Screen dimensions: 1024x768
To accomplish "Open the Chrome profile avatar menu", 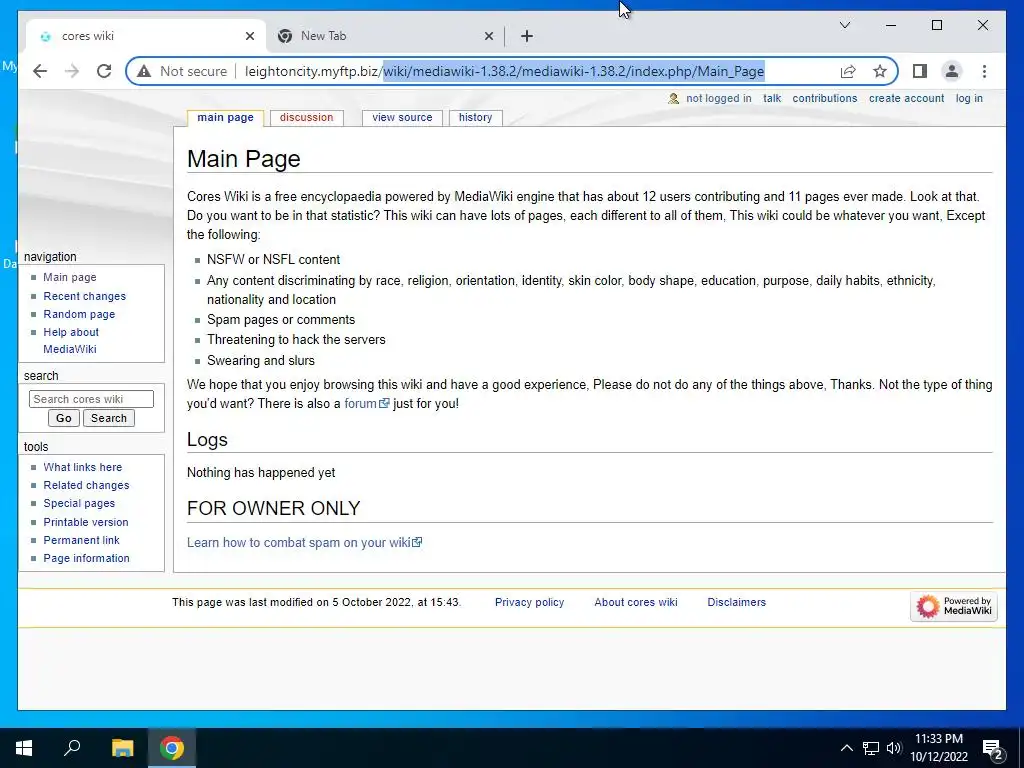I will click(x=952, y=71).
